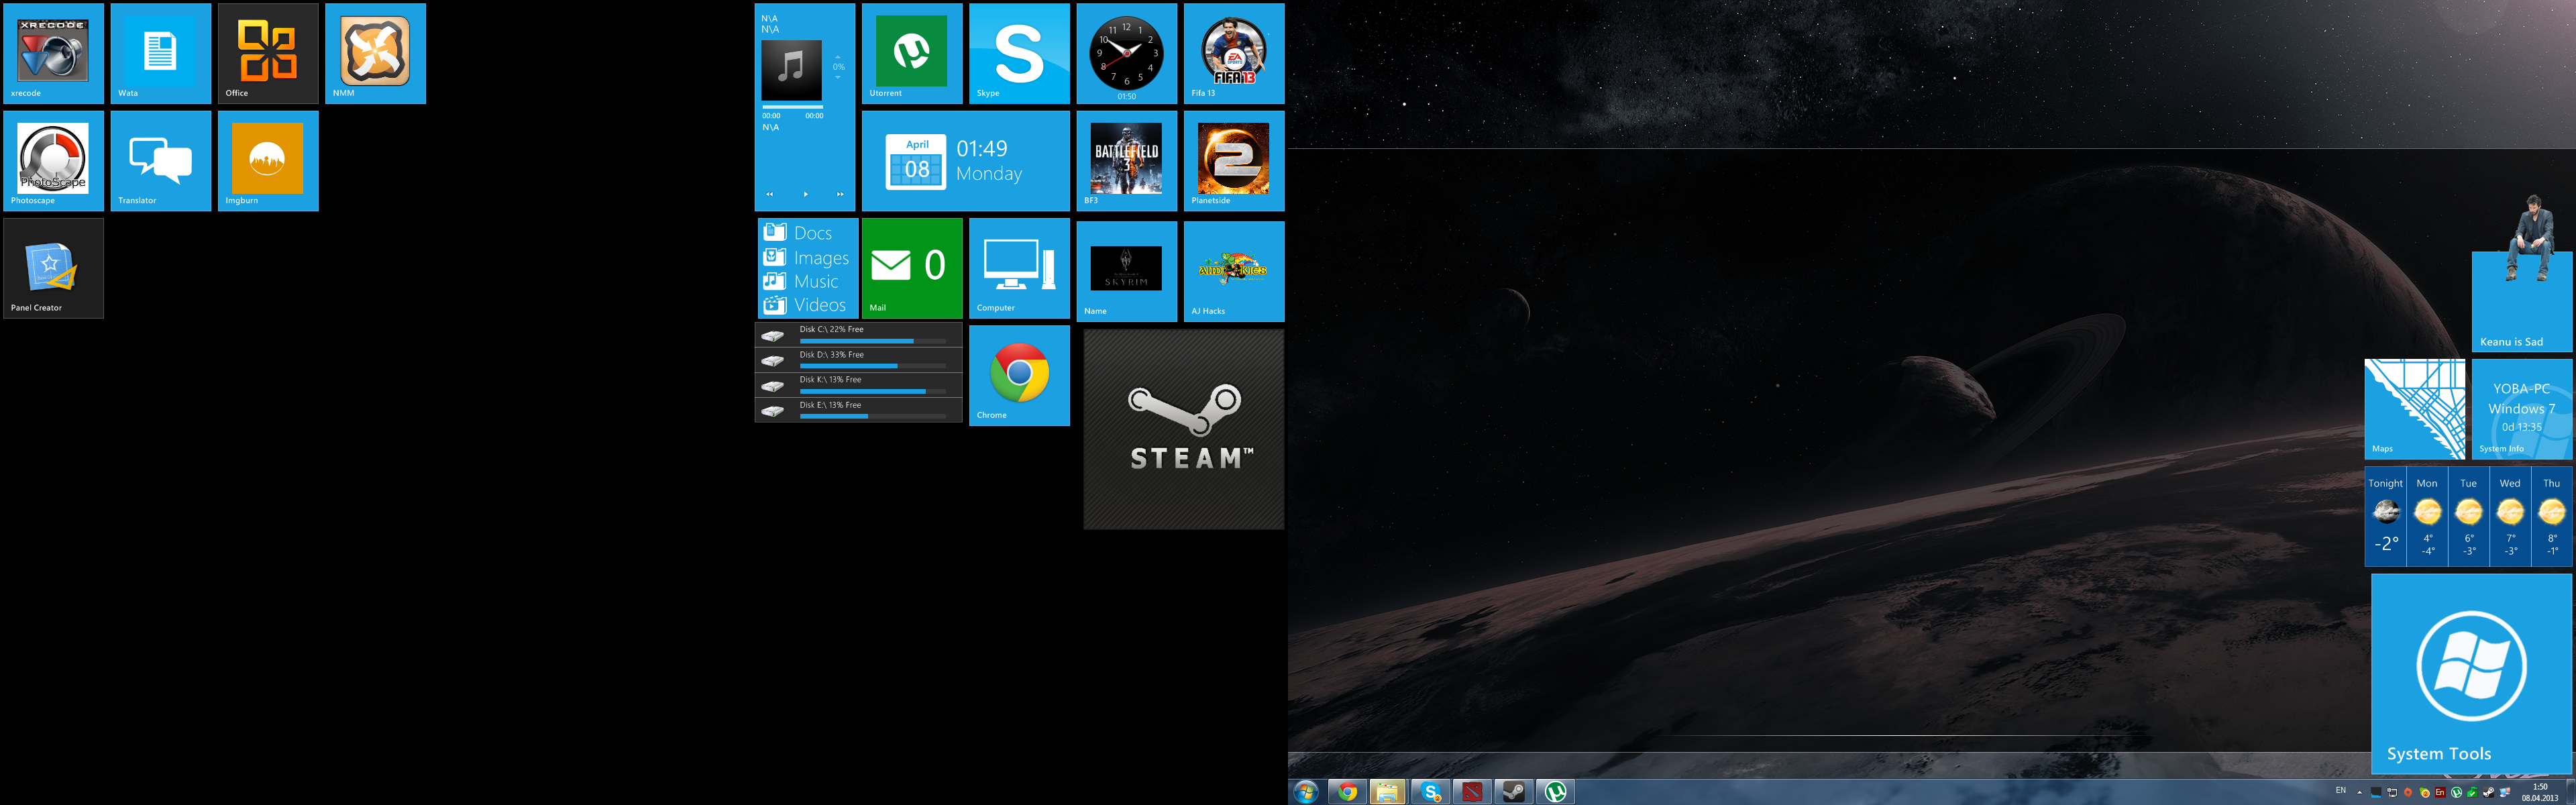This screenshot has width=2576, height=805.
Task: Open the Translator tile
Action: coord(160,160)
